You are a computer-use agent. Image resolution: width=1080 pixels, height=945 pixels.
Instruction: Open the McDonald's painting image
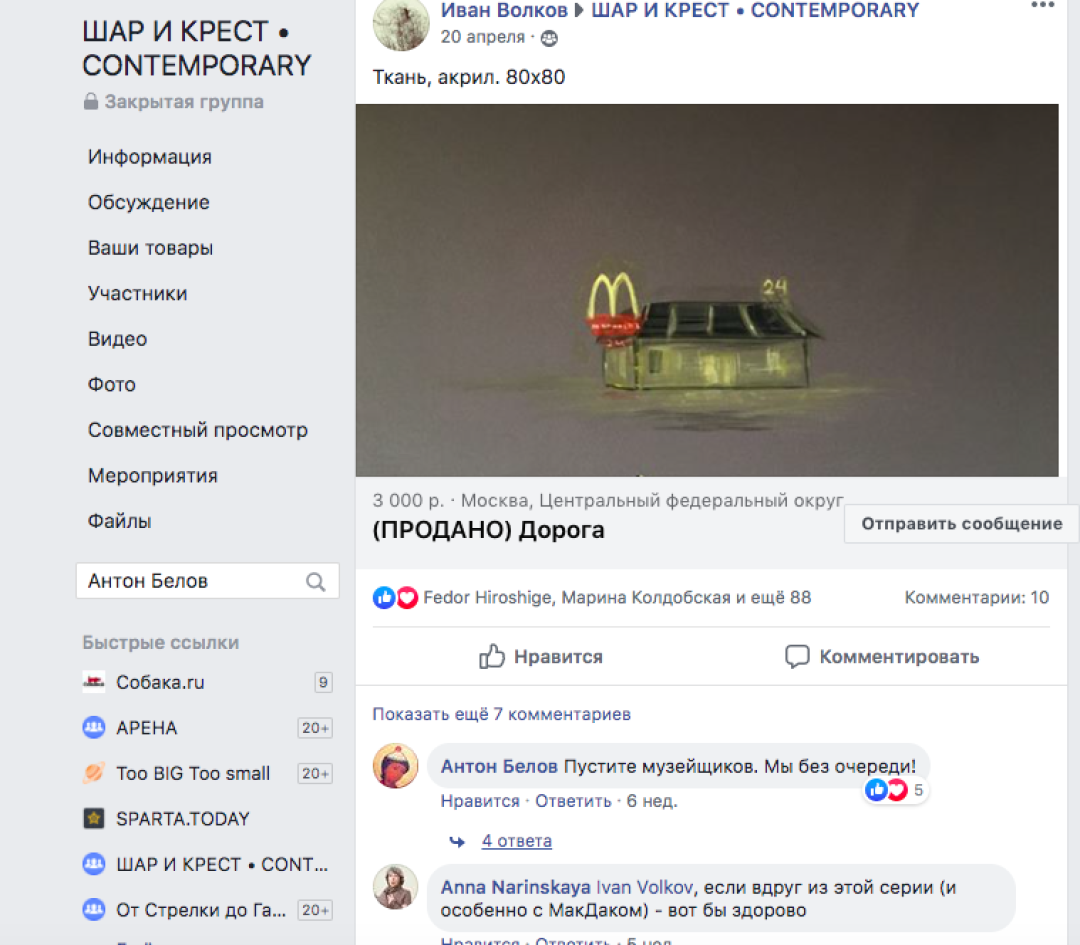point(707,290)
